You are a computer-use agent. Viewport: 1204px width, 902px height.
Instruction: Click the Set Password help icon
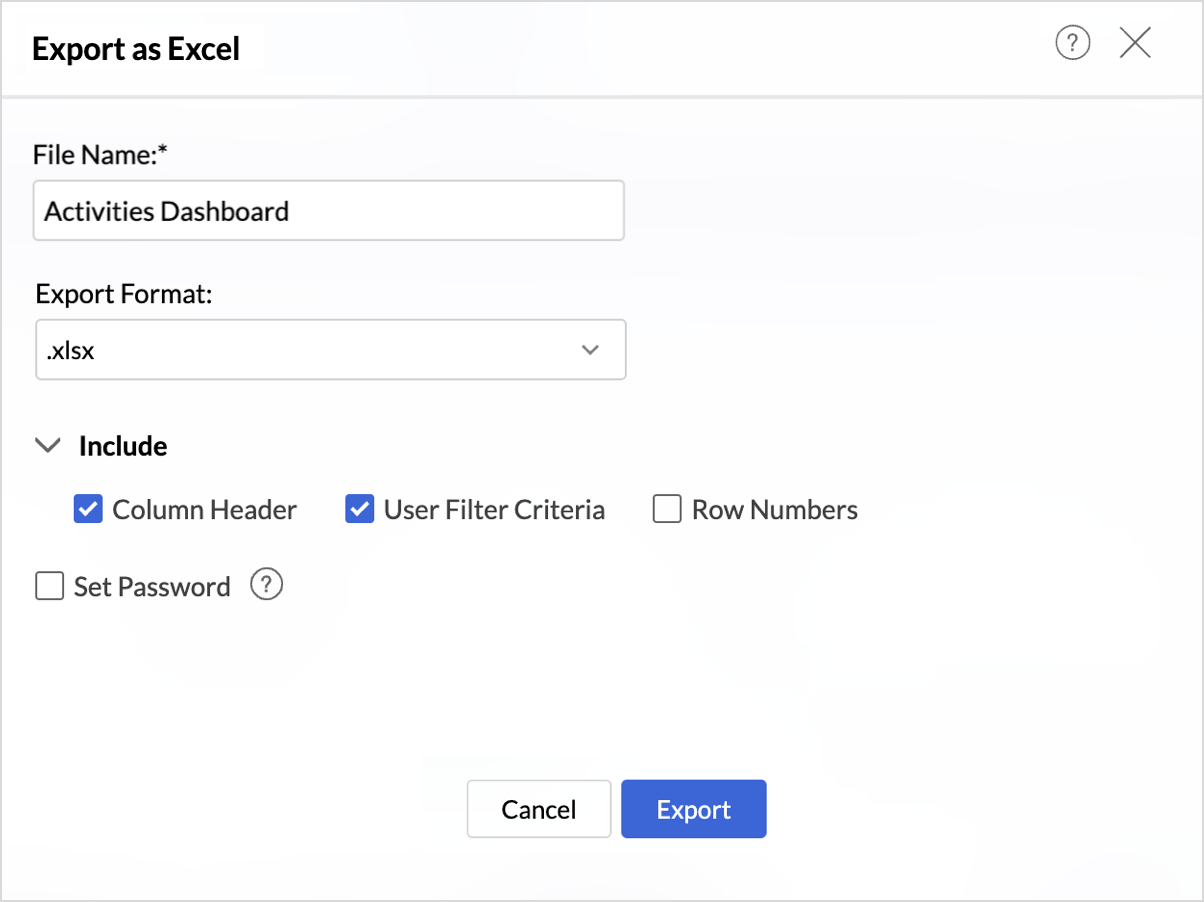tap(266, 585)
